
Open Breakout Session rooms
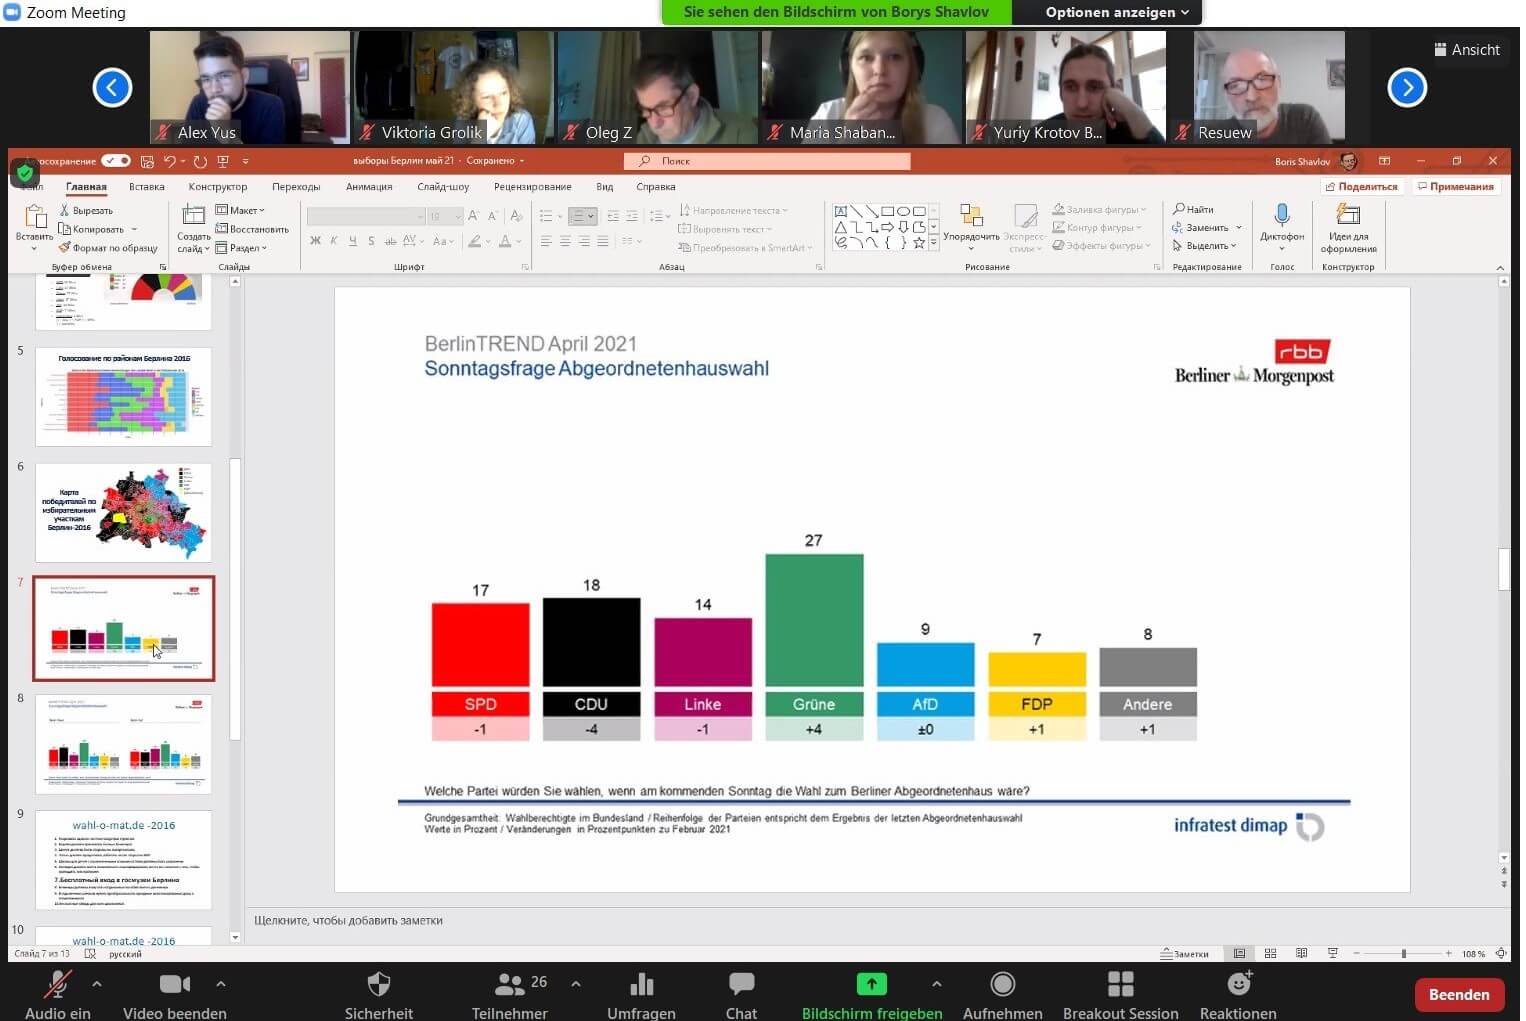click(1120, 985)
